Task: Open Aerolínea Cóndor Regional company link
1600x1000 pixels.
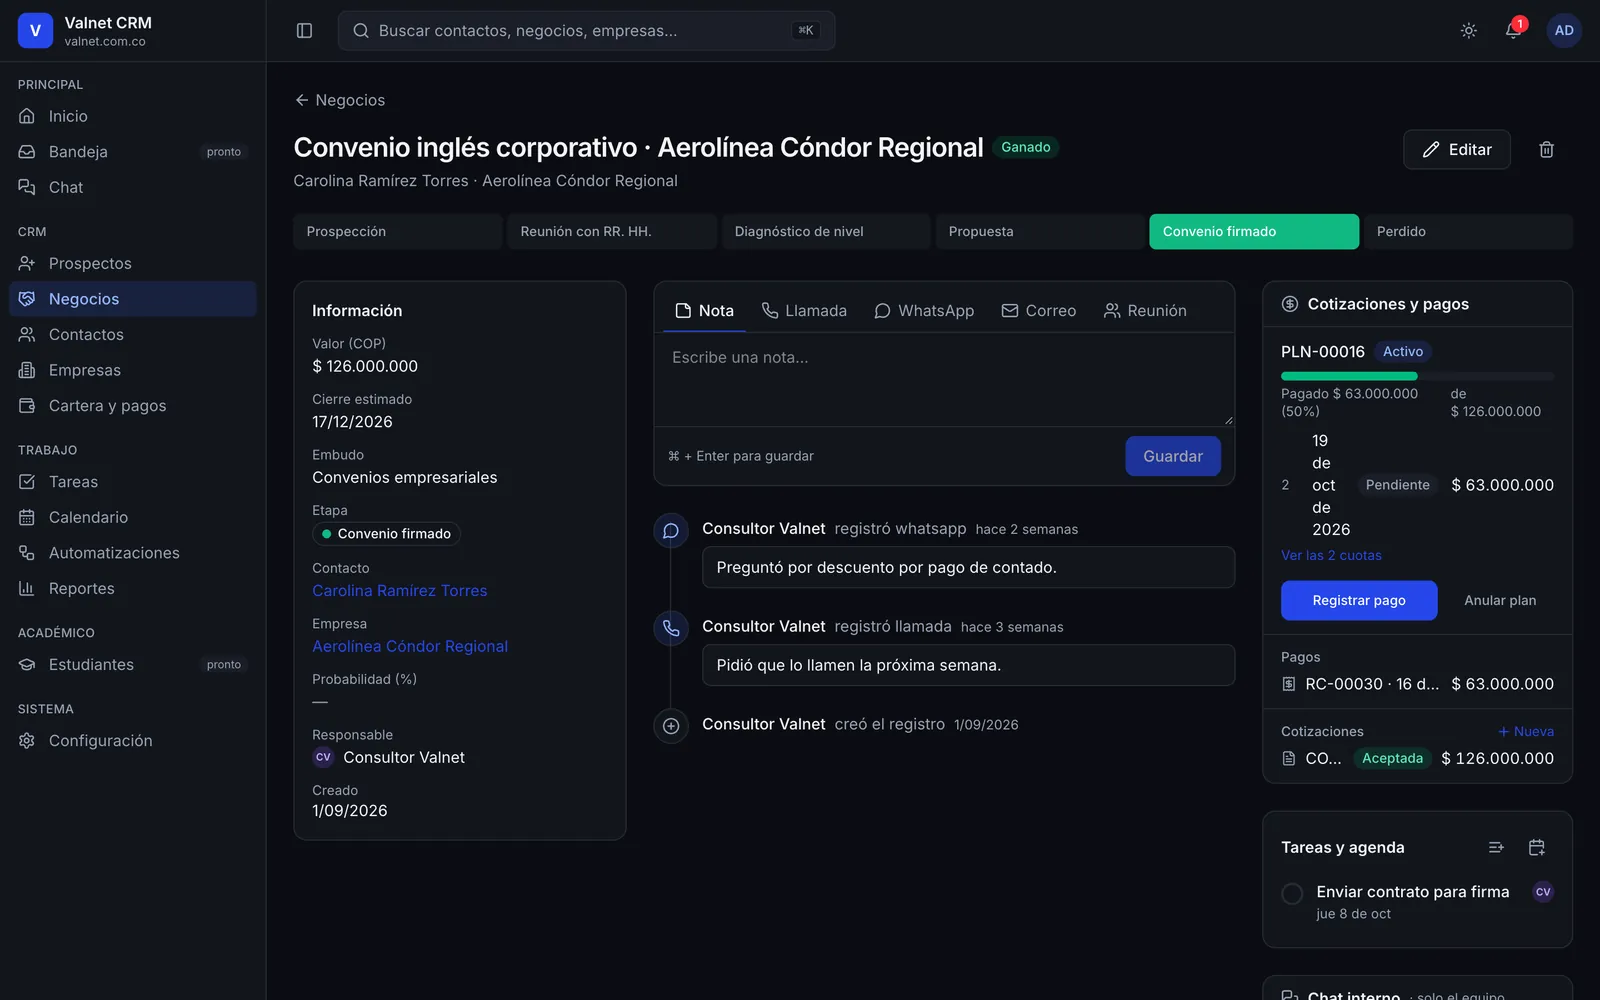Action: [x=410, y=646]
